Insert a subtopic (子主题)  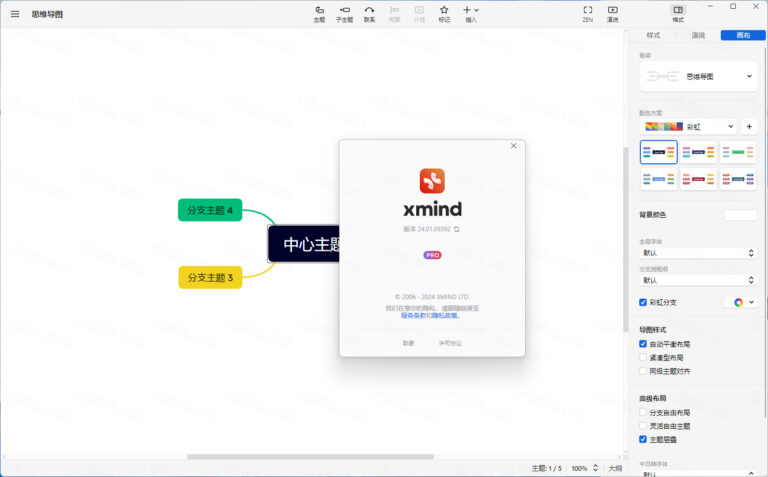(x=344, y=14)
